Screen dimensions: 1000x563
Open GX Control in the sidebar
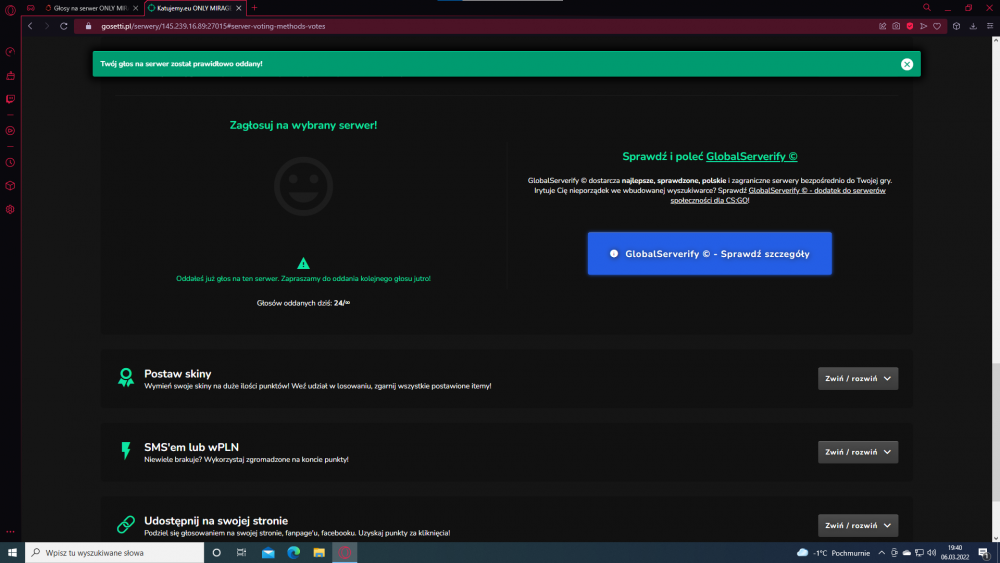[x=10, y=52]
